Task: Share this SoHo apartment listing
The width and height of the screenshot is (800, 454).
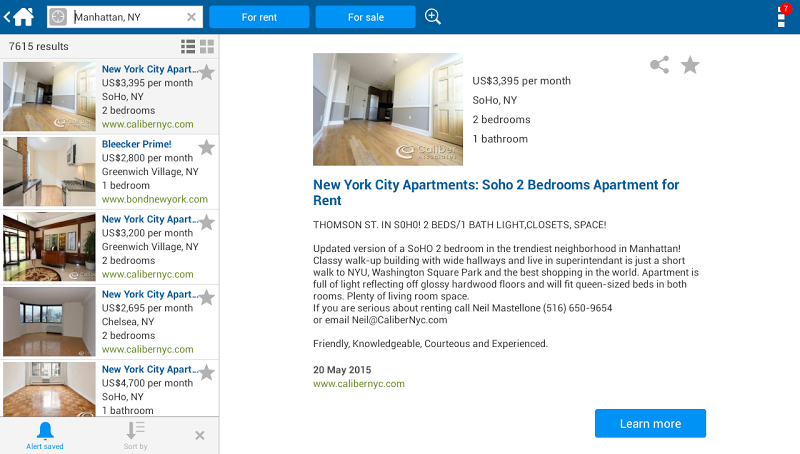Action: click(x=659, y=65)
